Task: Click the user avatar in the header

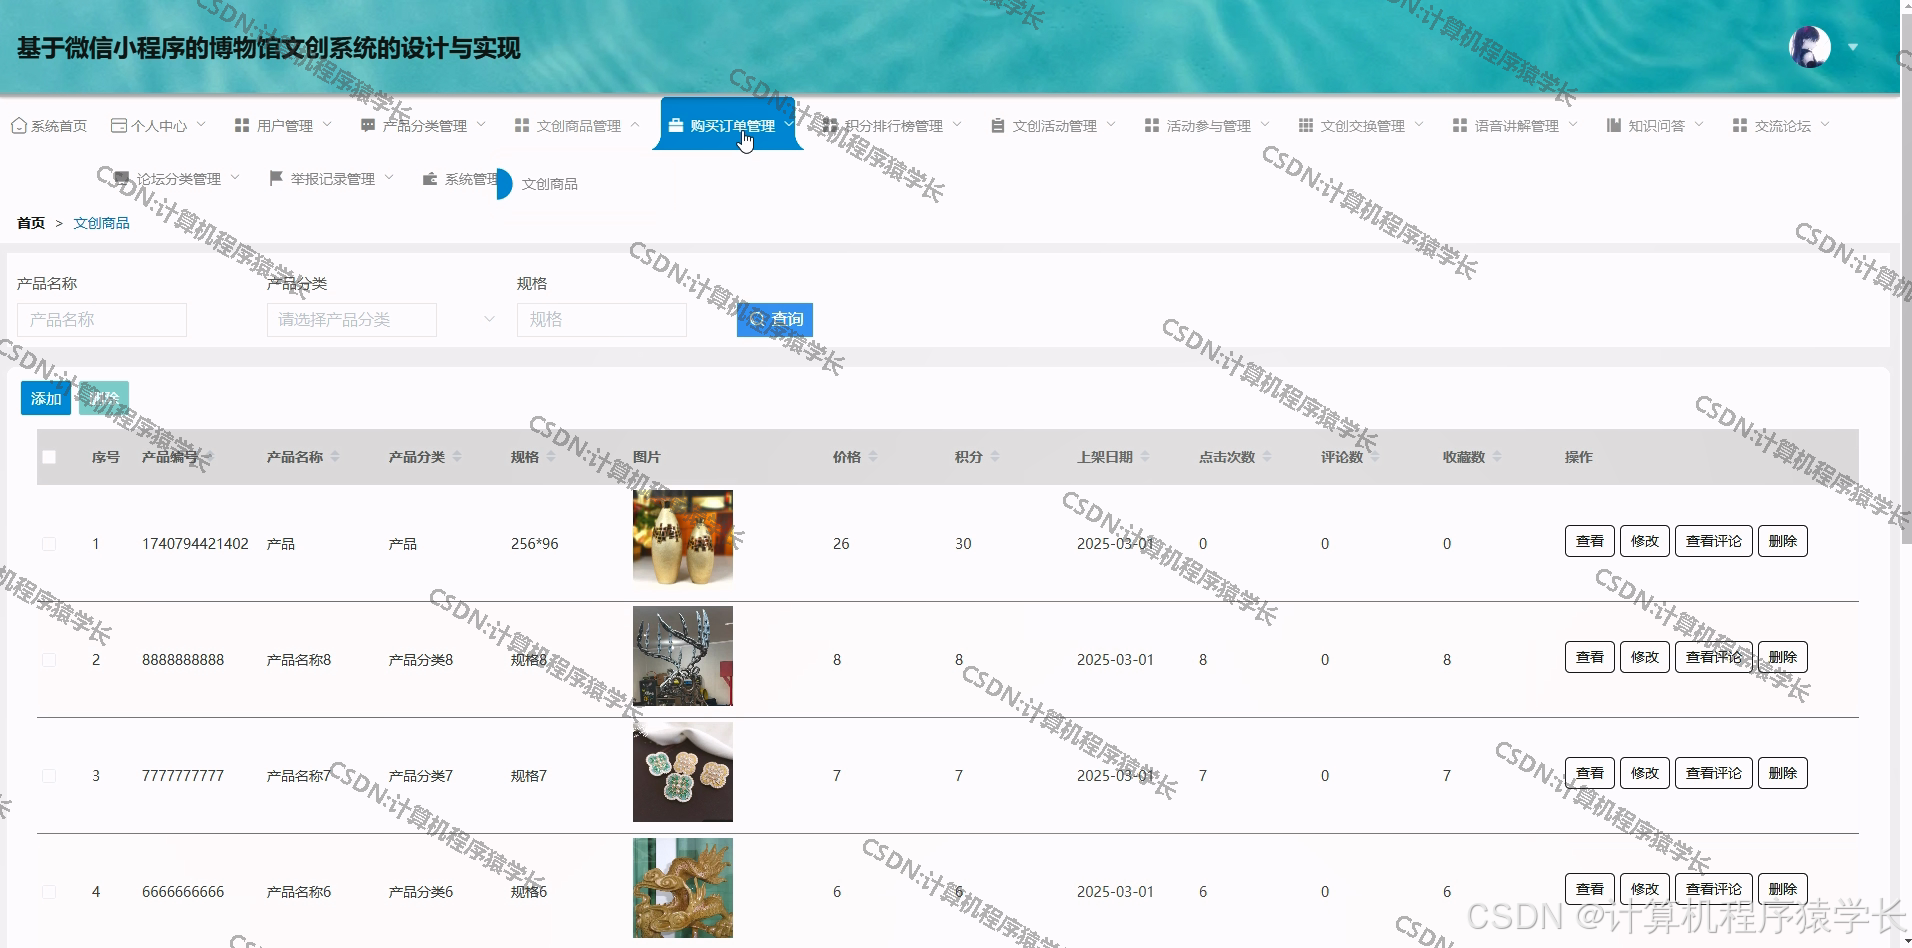Action: (1810, 47)
